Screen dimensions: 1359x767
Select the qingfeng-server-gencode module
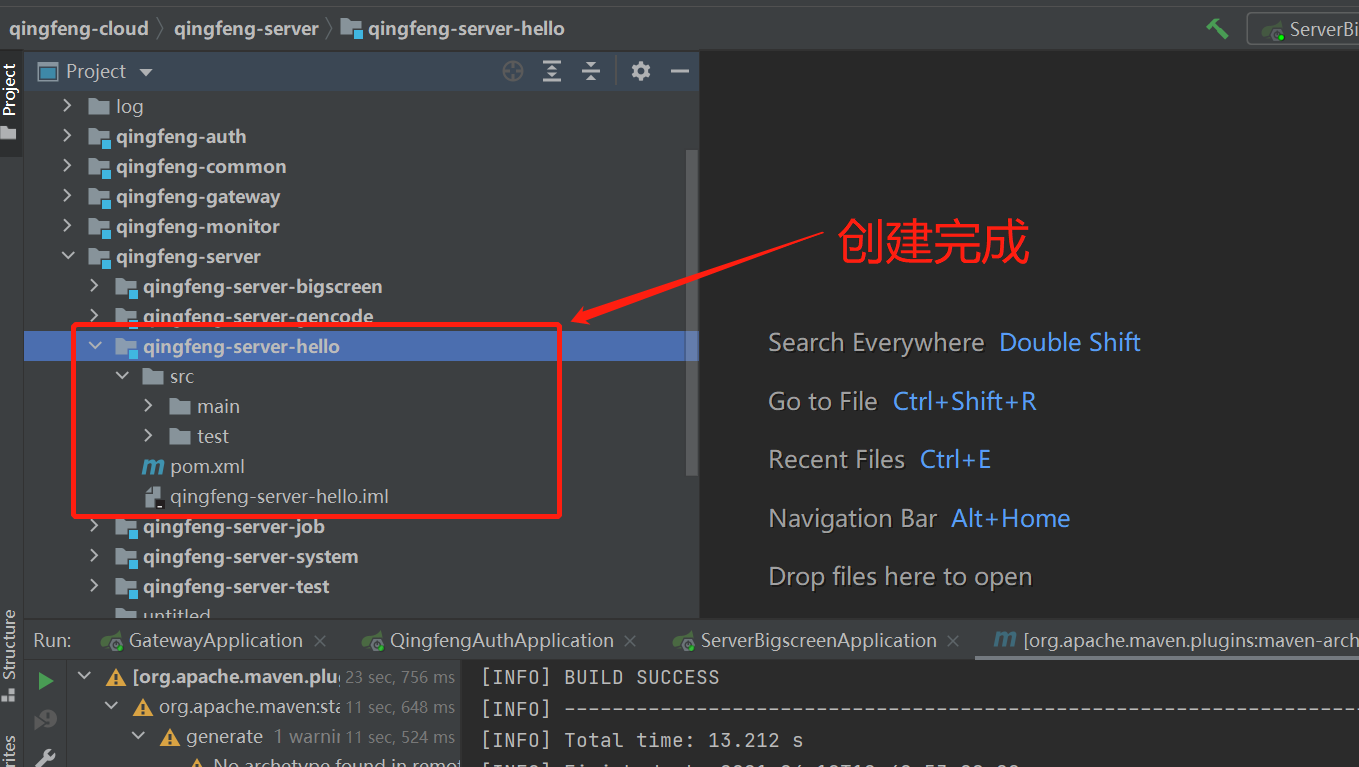pyautogui.click(x=258, y=316)
